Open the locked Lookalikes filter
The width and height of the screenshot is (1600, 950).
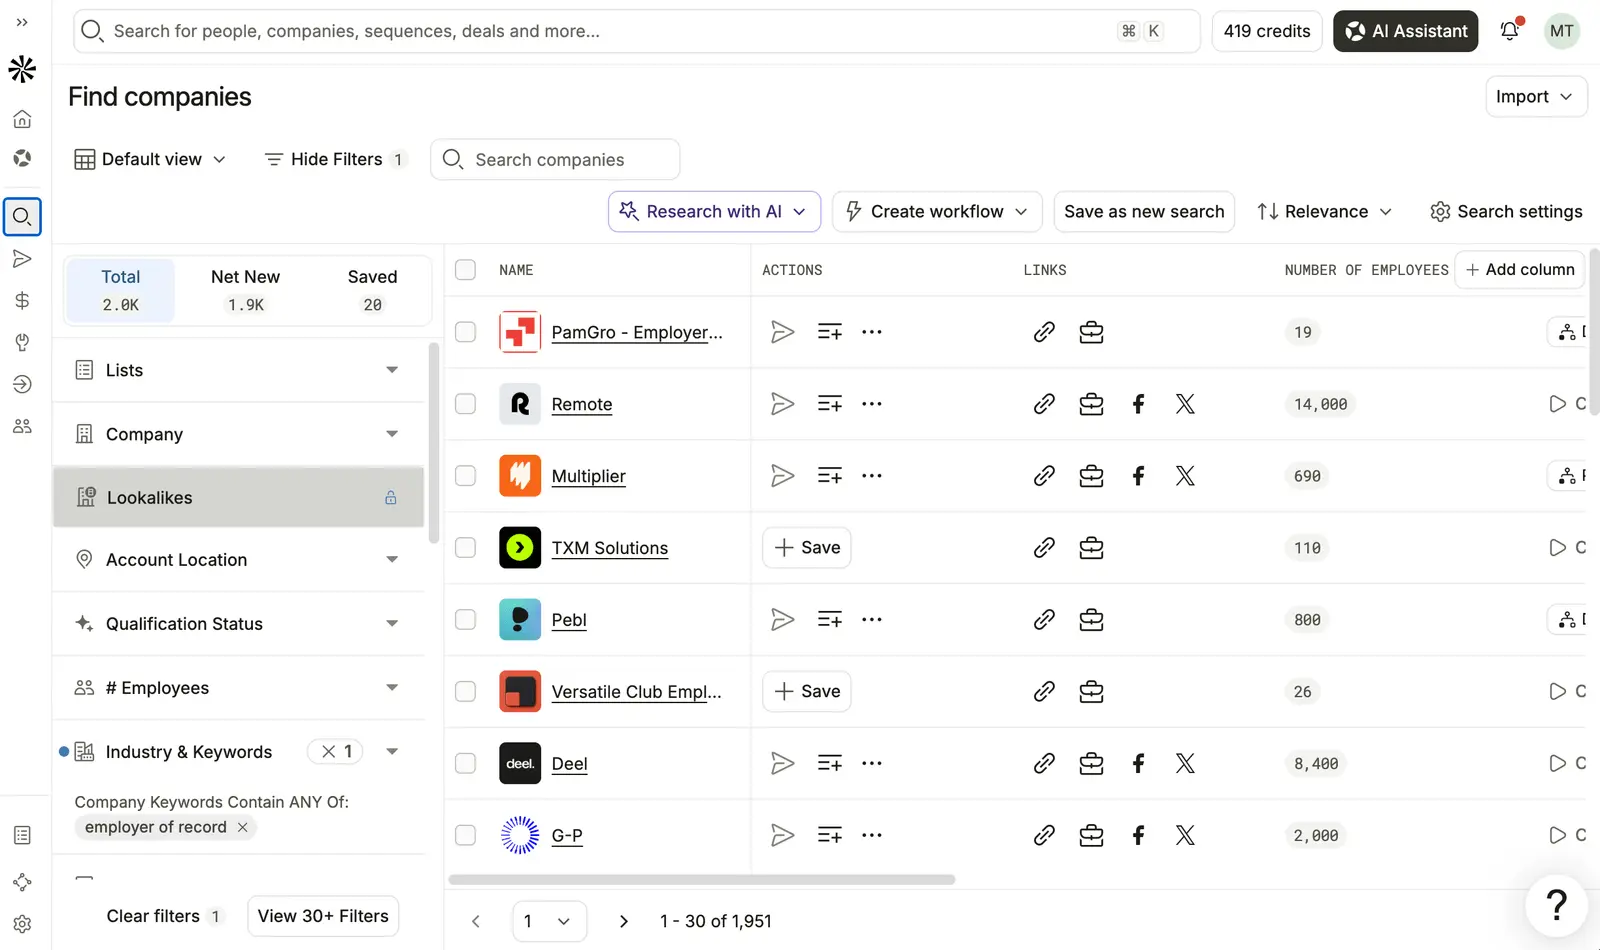(x=238, y=498)
